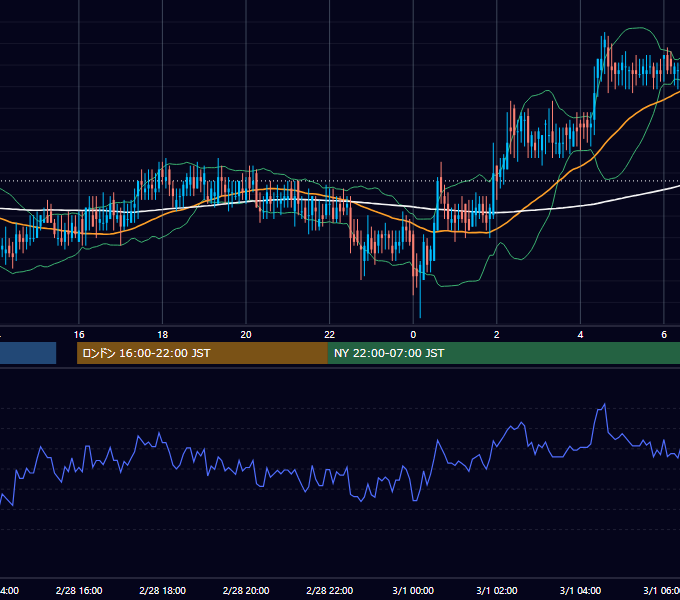Click the 16 hour label on upper axis
The height and width of the screenshot is (600, 680).
click(79, 335)
